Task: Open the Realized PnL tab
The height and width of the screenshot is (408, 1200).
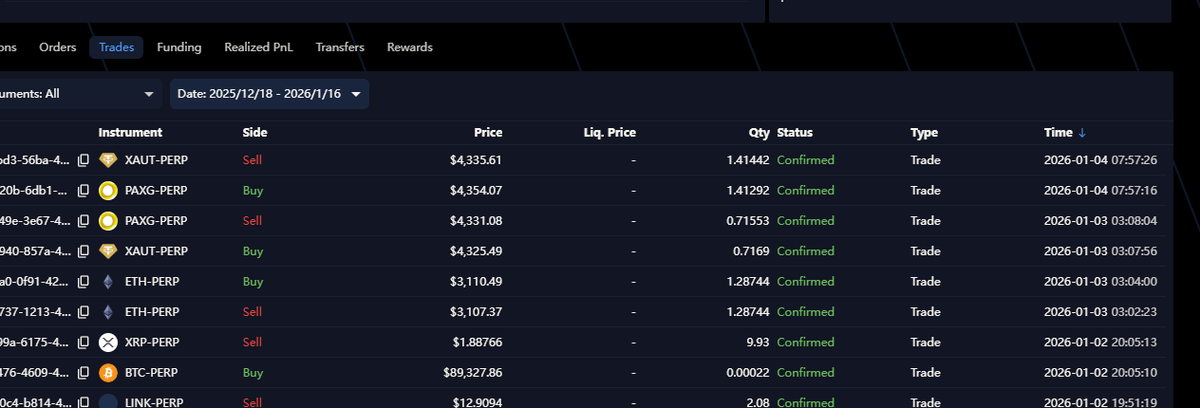Action: [258, 47]
